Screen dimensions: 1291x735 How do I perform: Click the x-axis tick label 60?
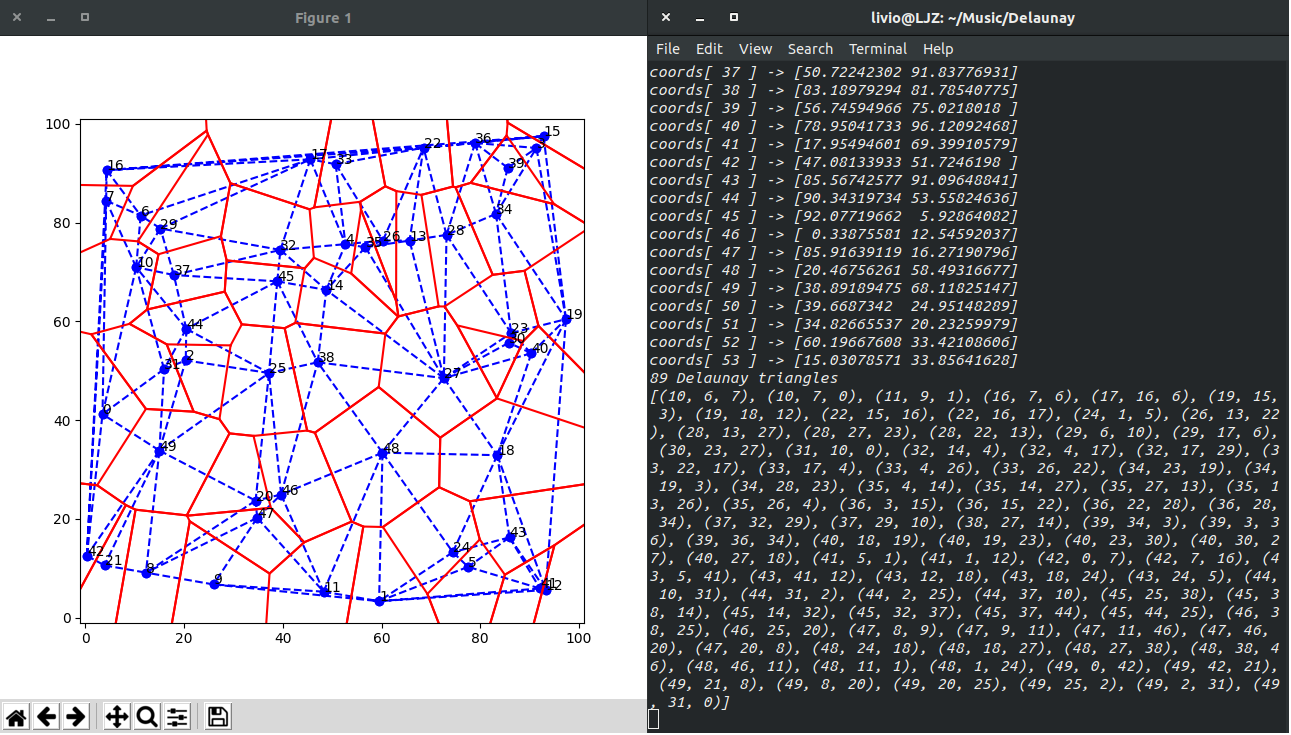pyautogui.click(x=381, y=636)
